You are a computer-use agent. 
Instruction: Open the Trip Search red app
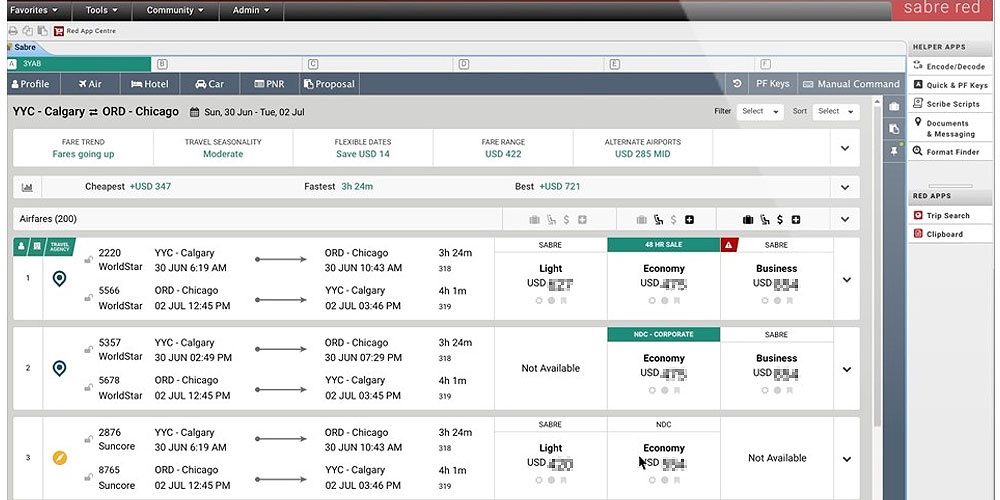(x=942, y=216)
